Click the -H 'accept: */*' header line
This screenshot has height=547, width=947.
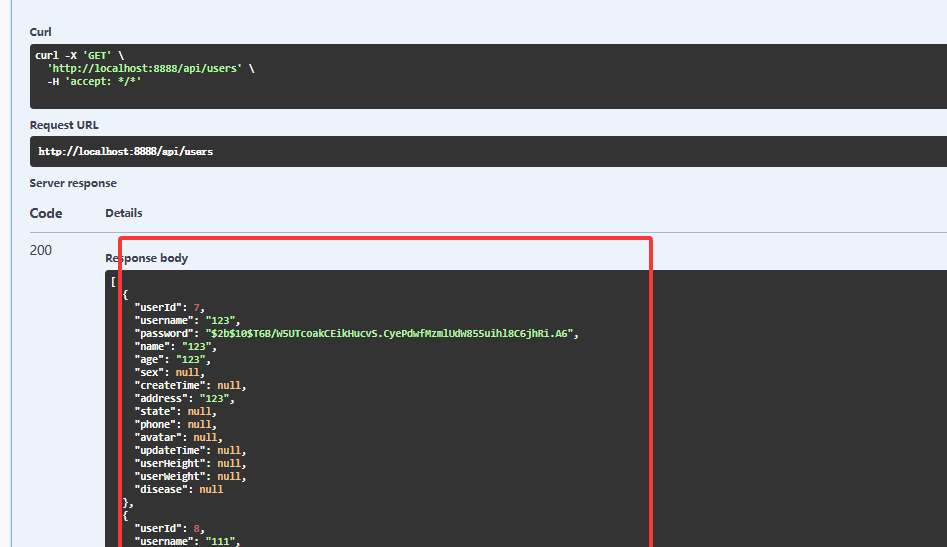point(94,82)
